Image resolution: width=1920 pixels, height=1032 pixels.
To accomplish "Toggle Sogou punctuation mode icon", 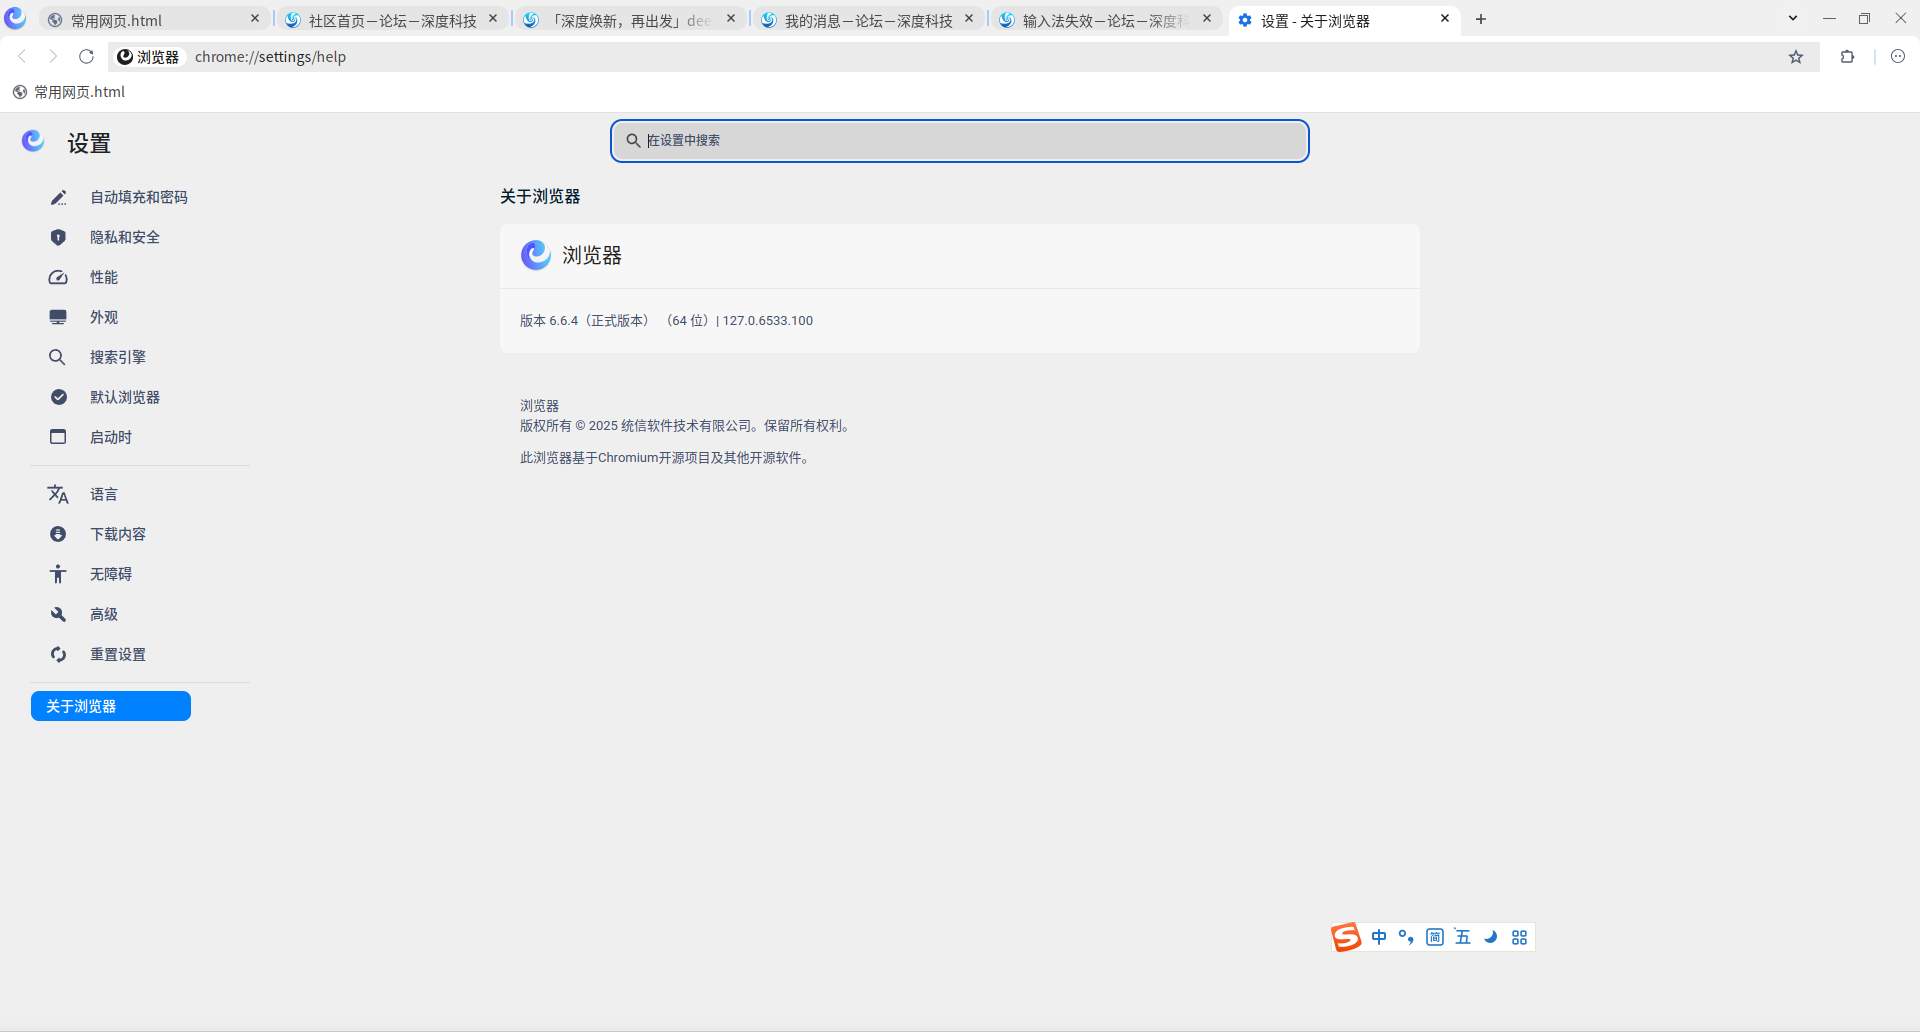I will (1406, 938).
